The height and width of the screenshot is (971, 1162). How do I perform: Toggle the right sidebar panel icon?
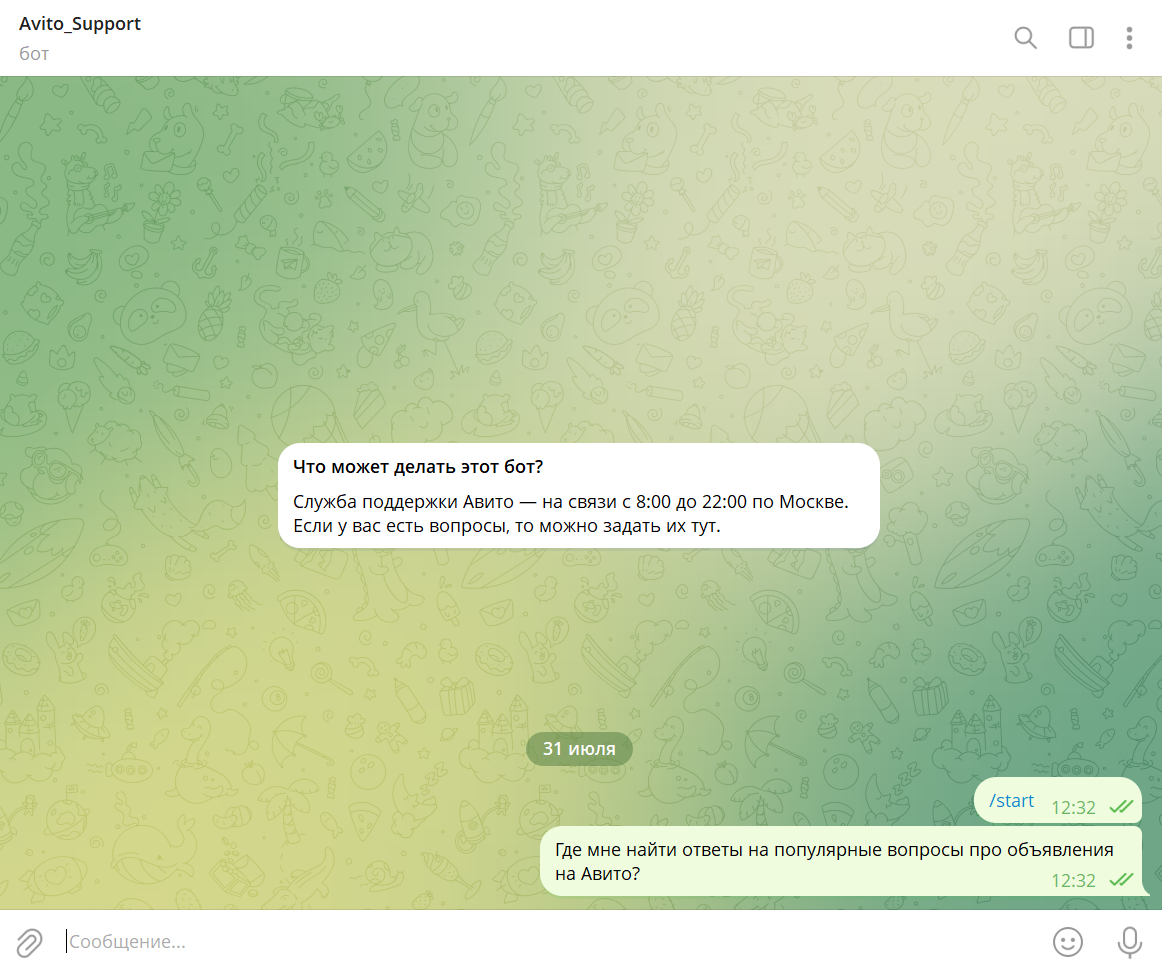[1081, 38]
